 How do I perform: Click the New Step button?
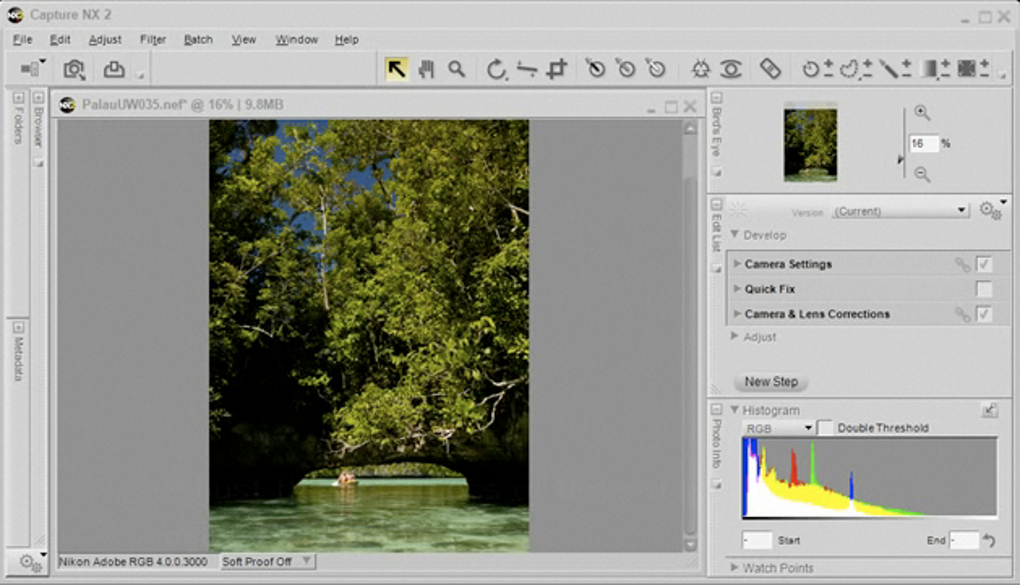click(771, 381)
